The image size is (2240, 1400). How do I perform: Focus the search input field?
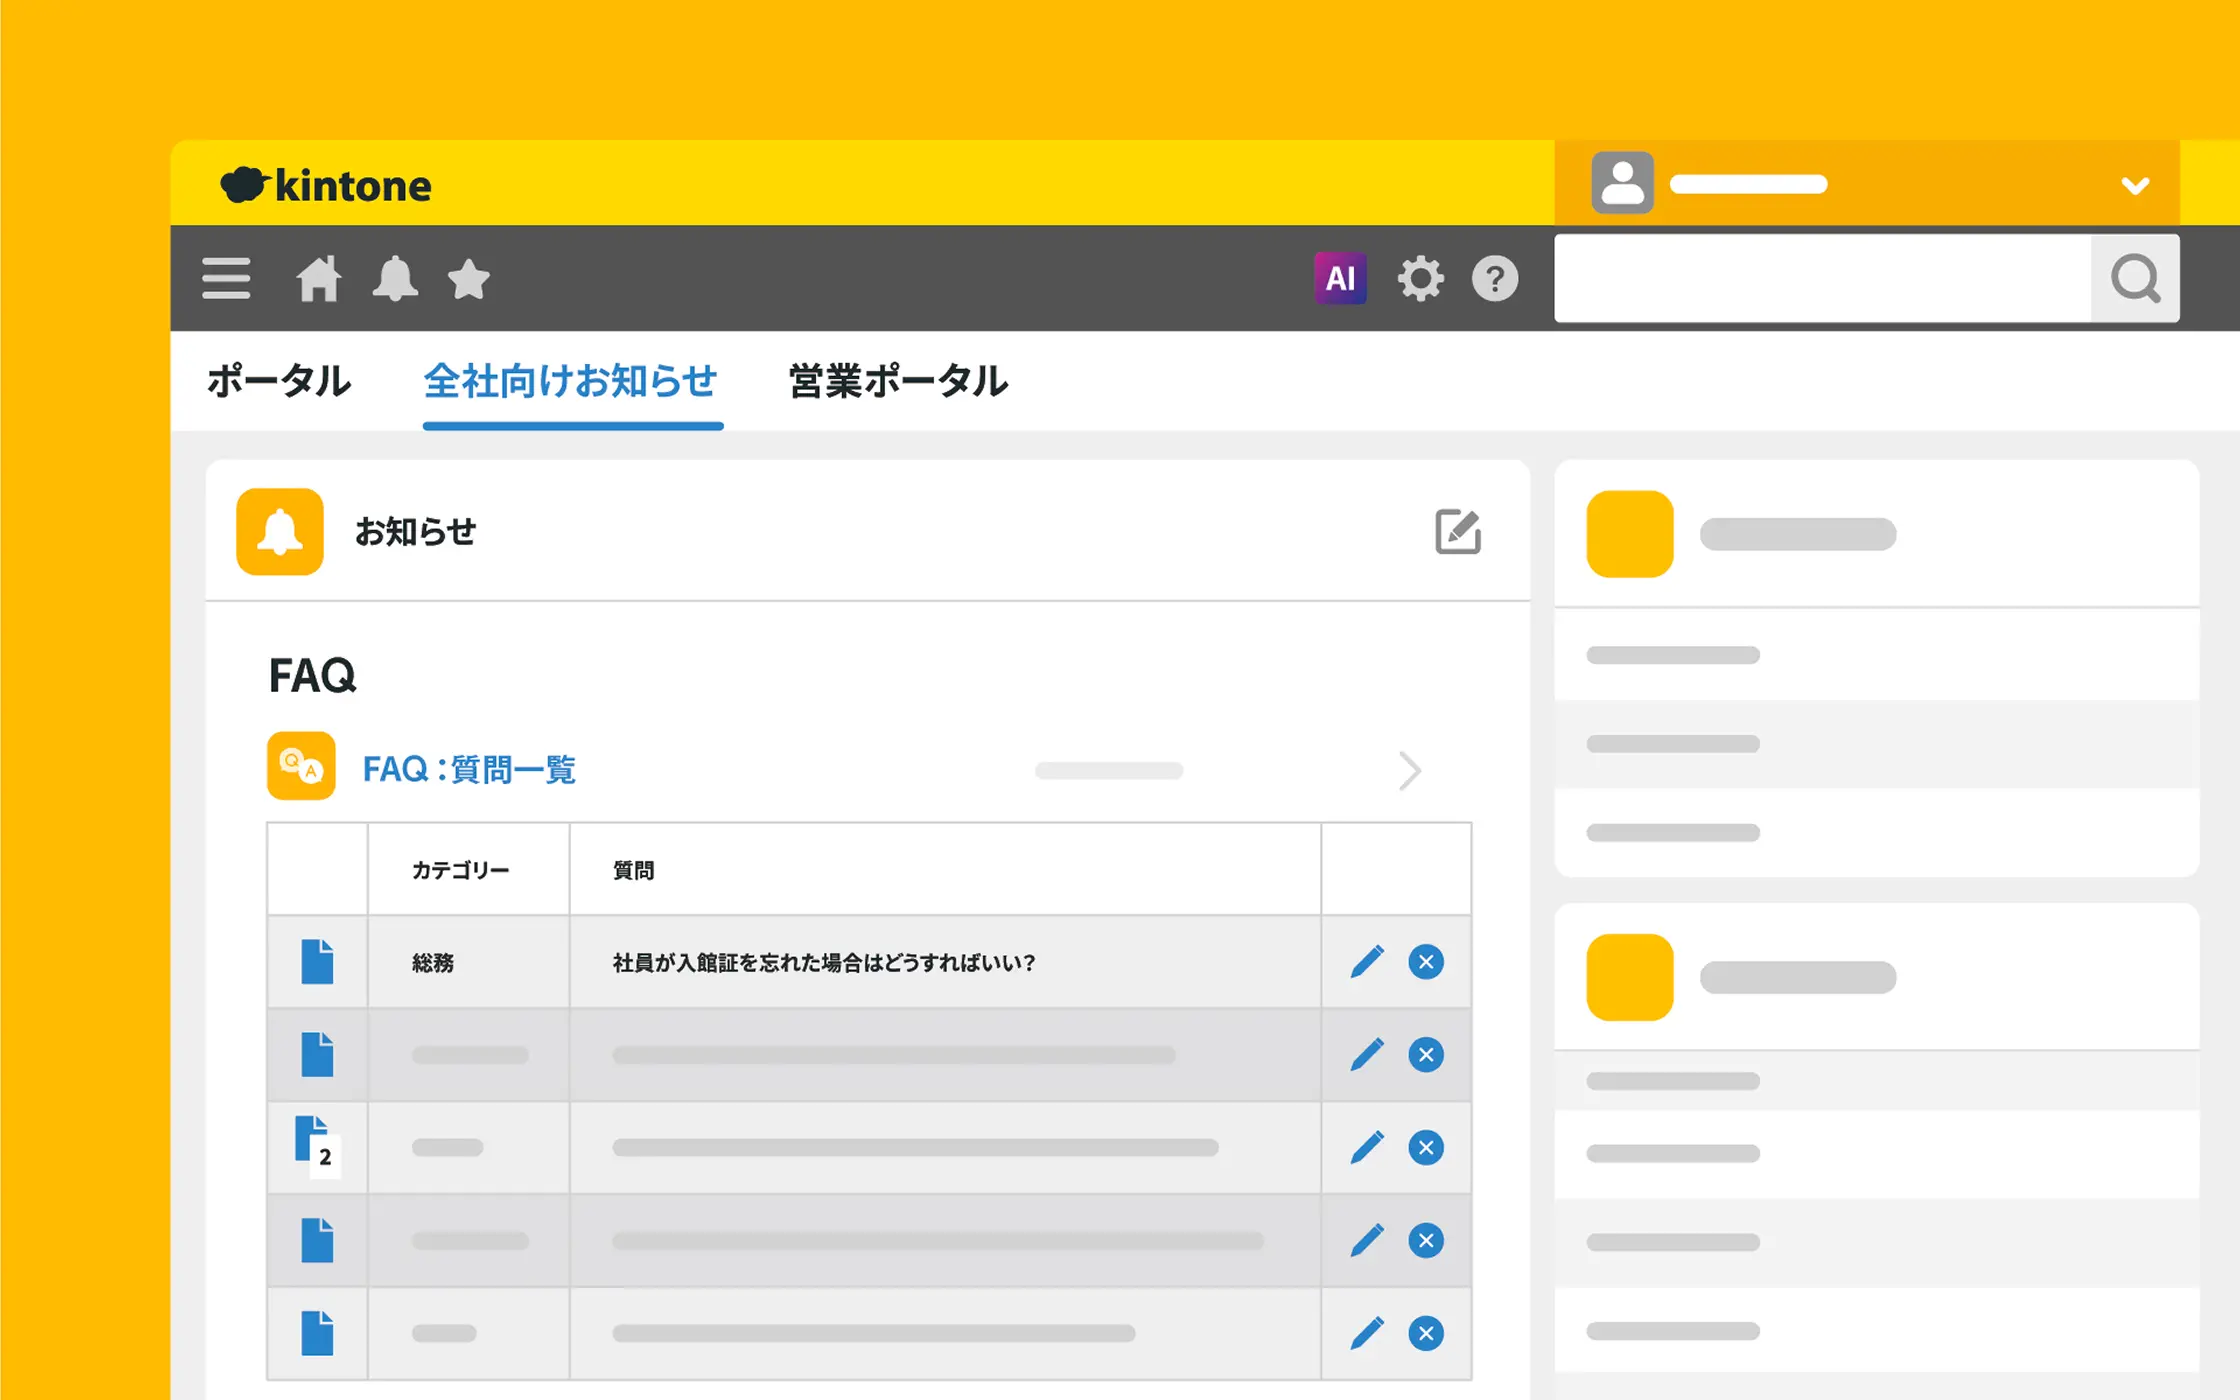pos(1822,279)
